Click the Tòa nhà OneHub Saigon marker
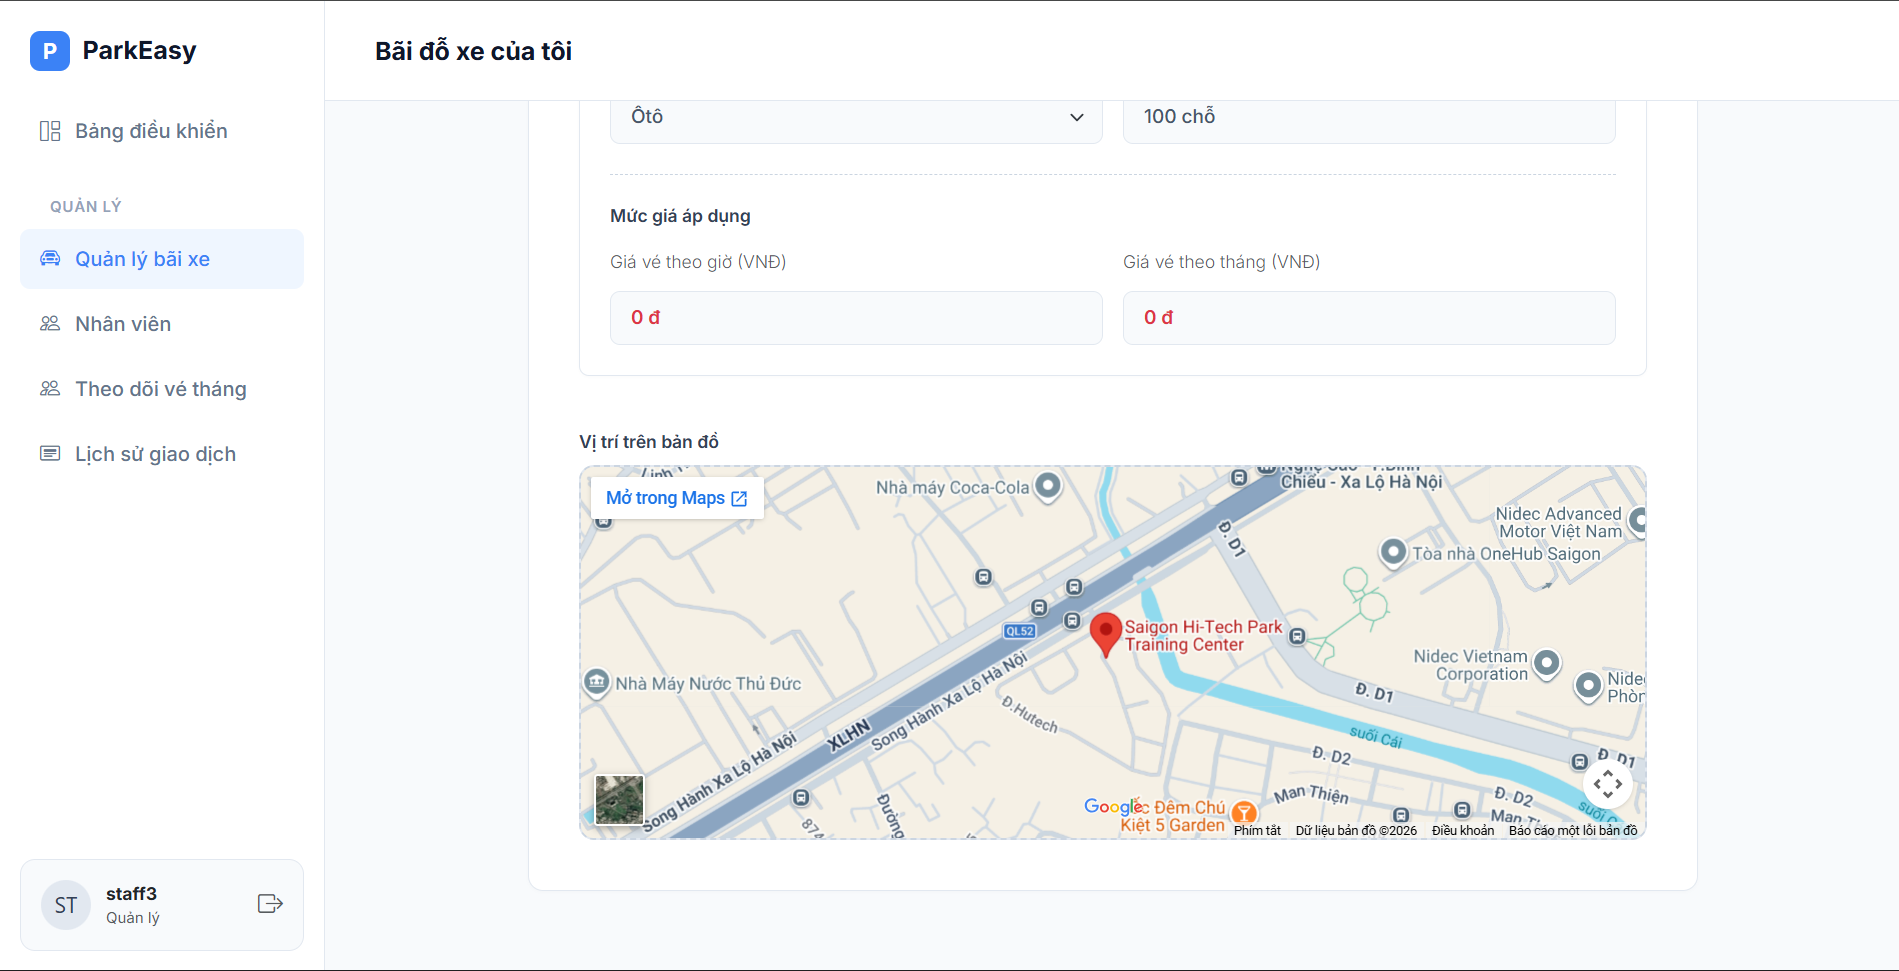 (x=1393, y=552)
